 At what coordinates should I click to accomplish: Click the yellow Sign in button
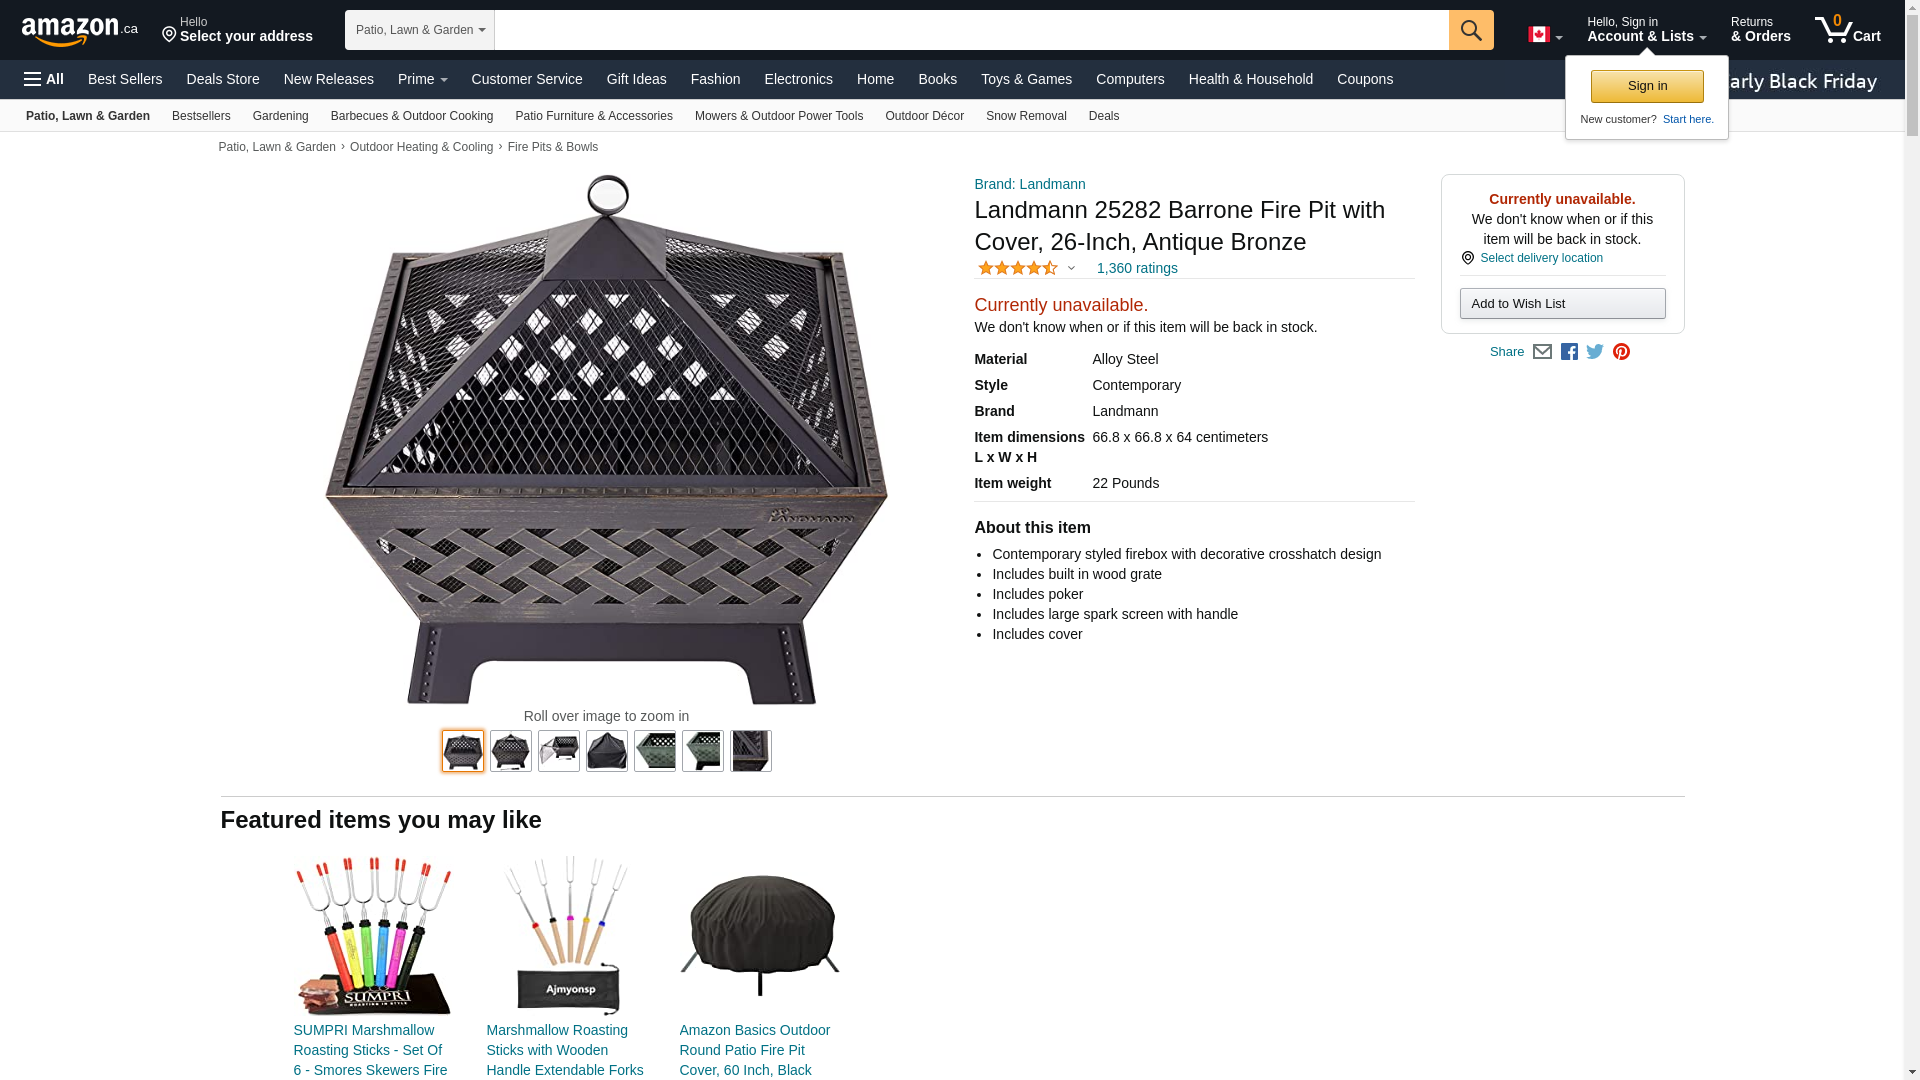point(1647,86)
